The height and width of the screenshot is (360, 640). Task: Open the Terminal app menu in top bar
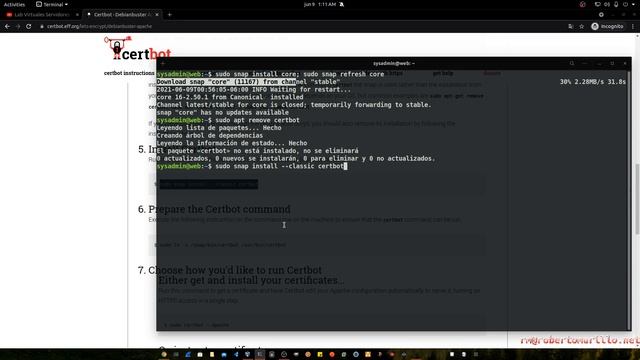52,4
